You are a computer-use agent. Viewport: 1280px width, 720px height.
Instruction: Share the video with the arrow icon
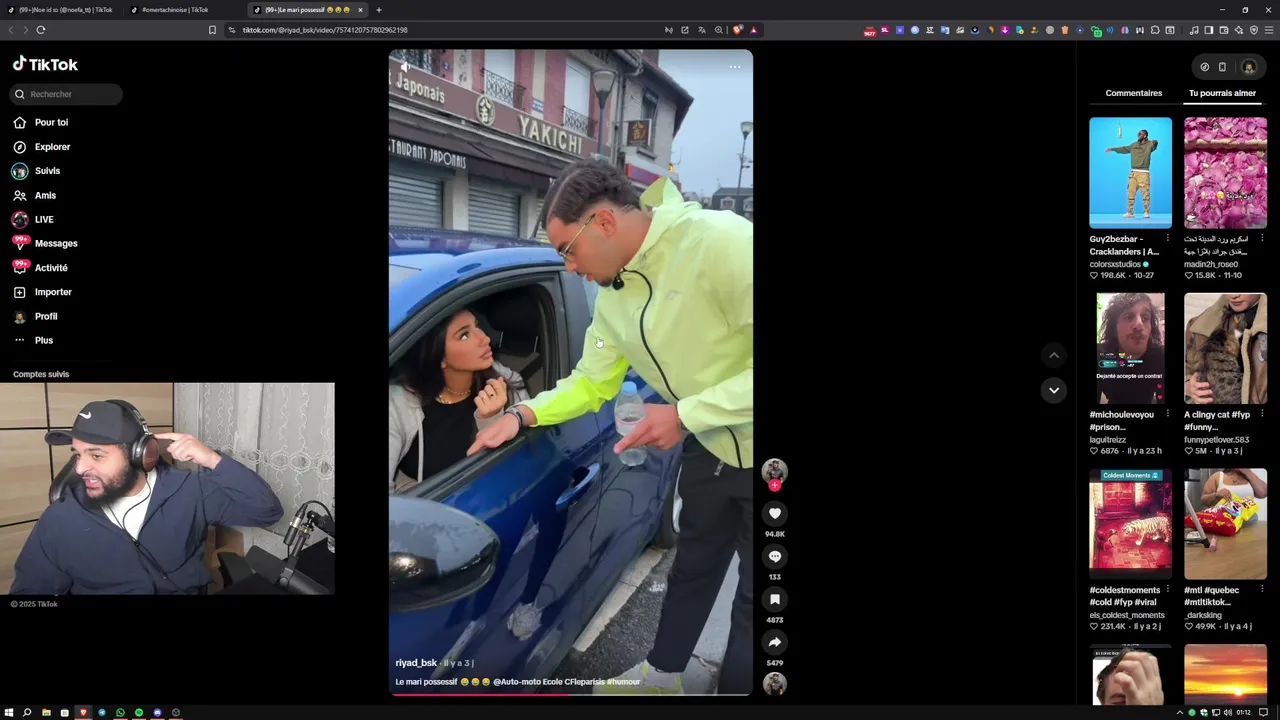(774, 642)
